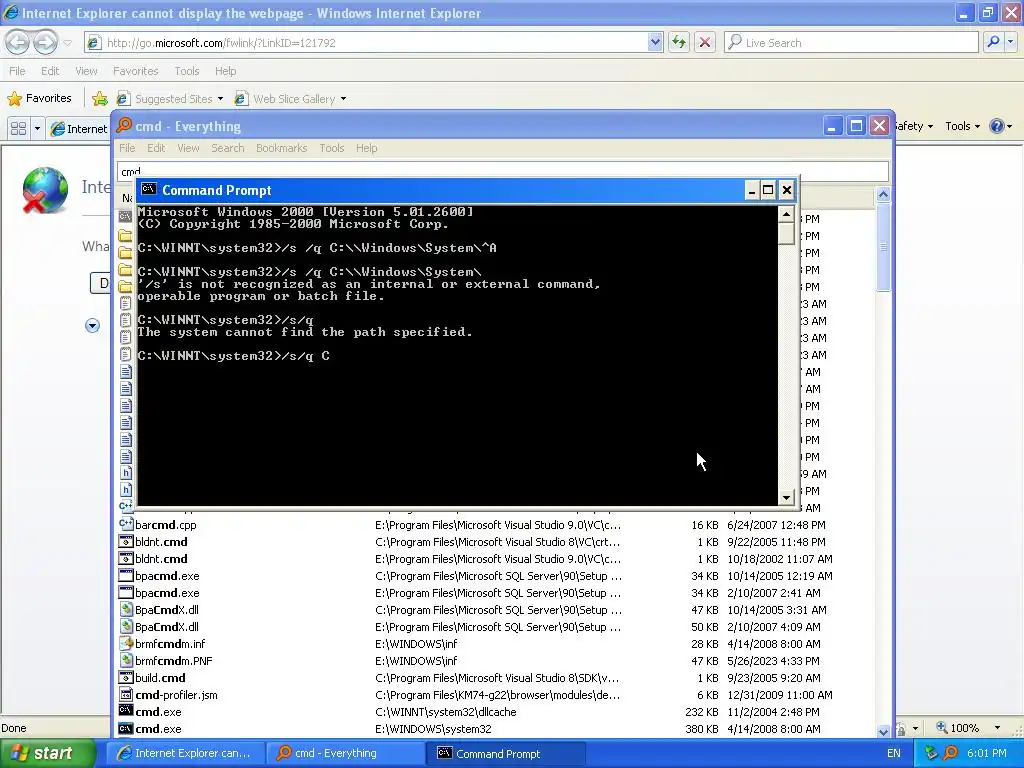
Task: Open the Everything Bookmarks menu
Action: (281, 148)
